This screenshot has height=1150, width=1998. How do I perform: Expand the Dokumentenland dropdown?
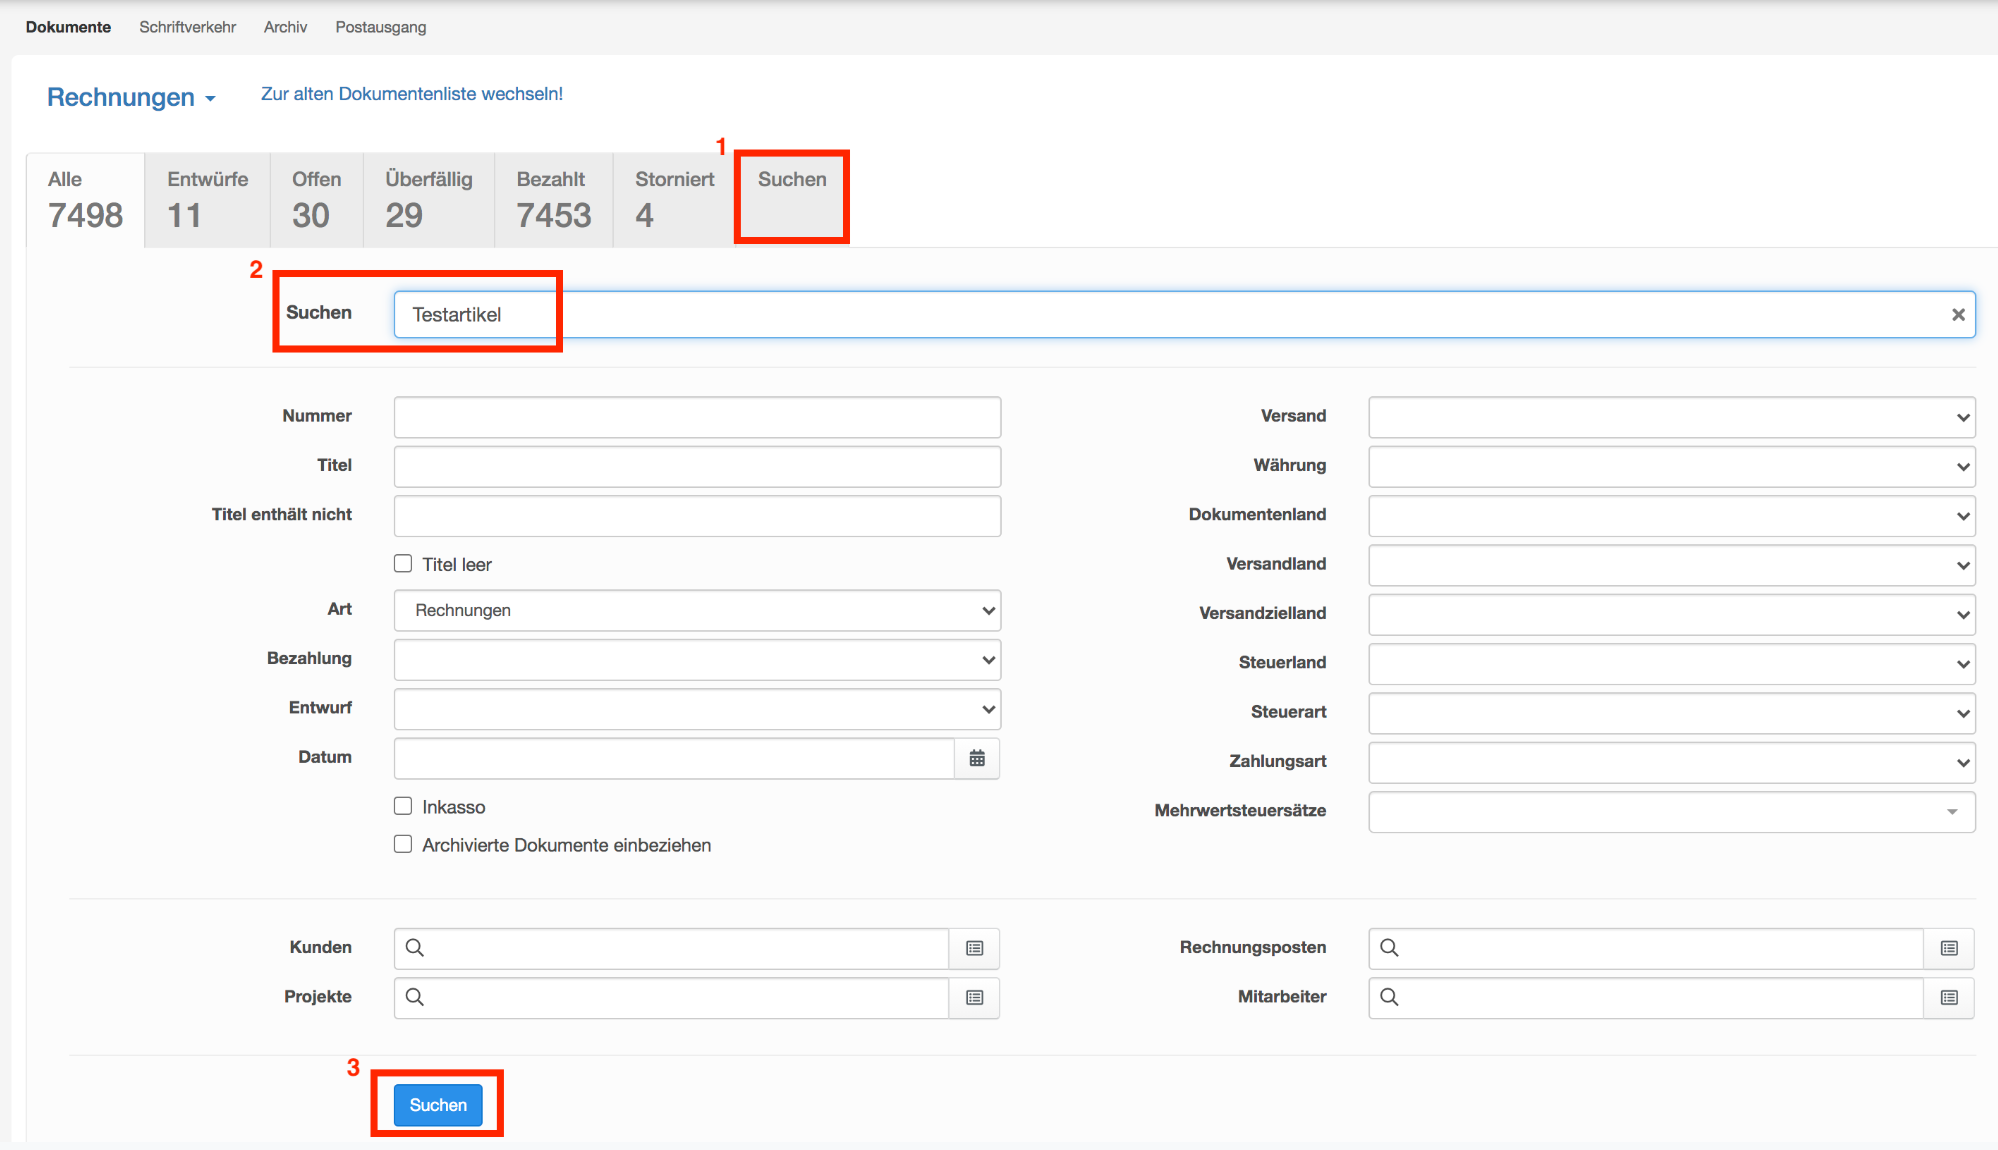coord(1672,516)
